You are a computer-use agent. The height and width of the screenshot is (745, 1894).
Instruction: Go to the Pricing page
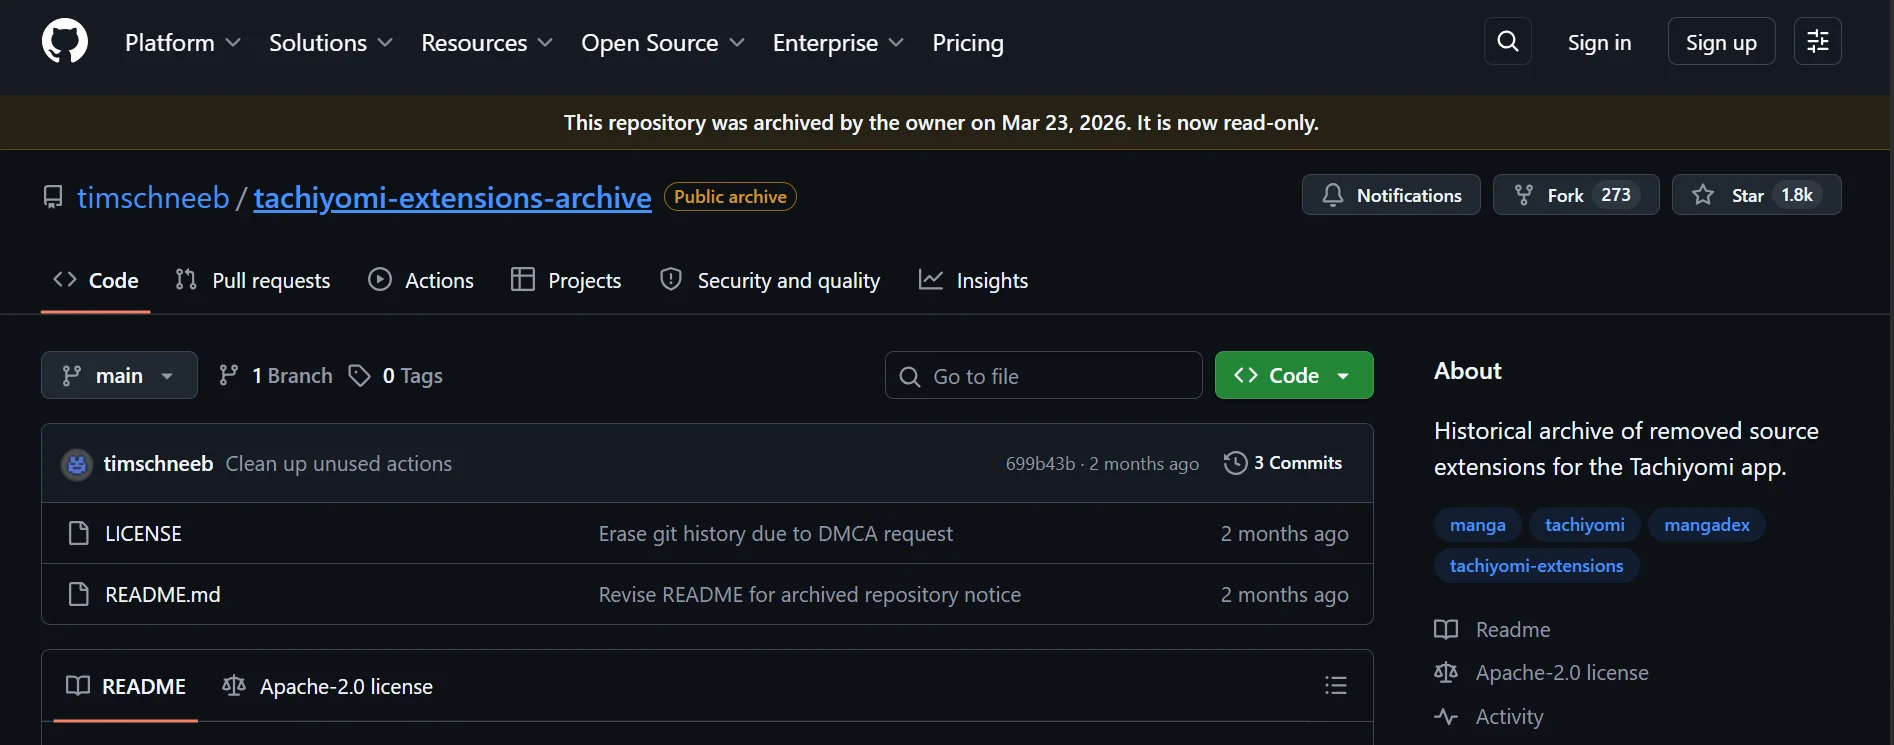[968, 42]
